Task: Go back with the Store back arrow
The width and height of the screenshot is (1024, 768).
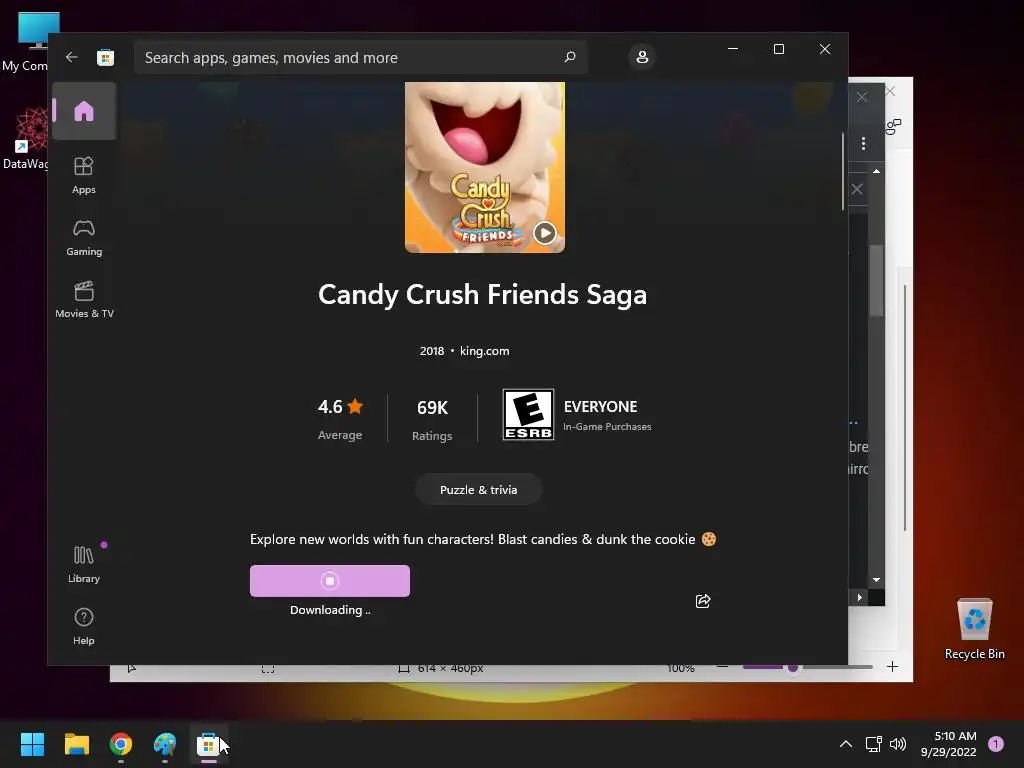Action: pyautogui.click(x=71, y=57)
